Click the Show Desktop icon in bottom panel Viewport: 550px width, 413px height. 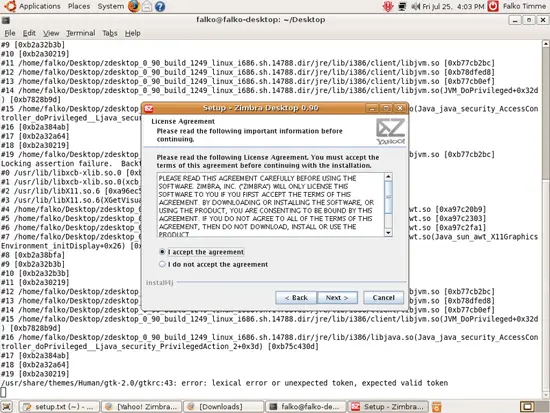pyautogui.click(x=7, y=406)
